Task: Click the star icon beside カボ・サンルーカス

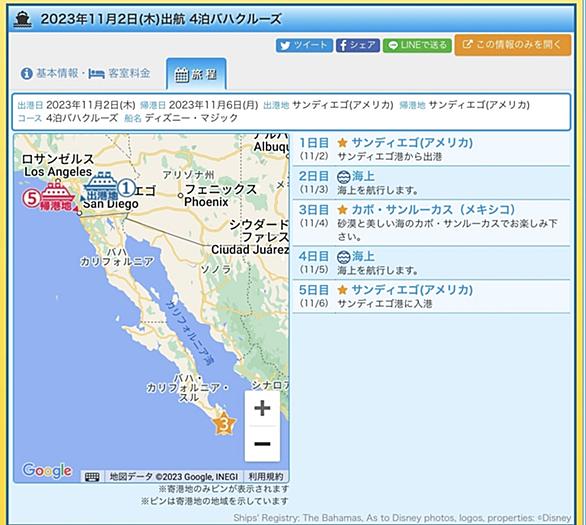Action: point(342,210)
